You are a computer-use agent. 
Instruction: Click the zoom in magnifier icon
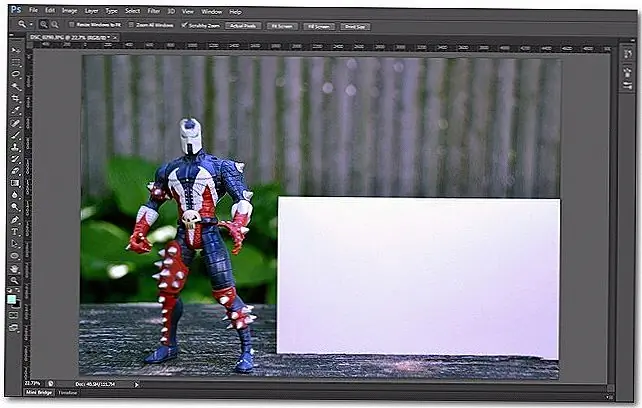42,25
